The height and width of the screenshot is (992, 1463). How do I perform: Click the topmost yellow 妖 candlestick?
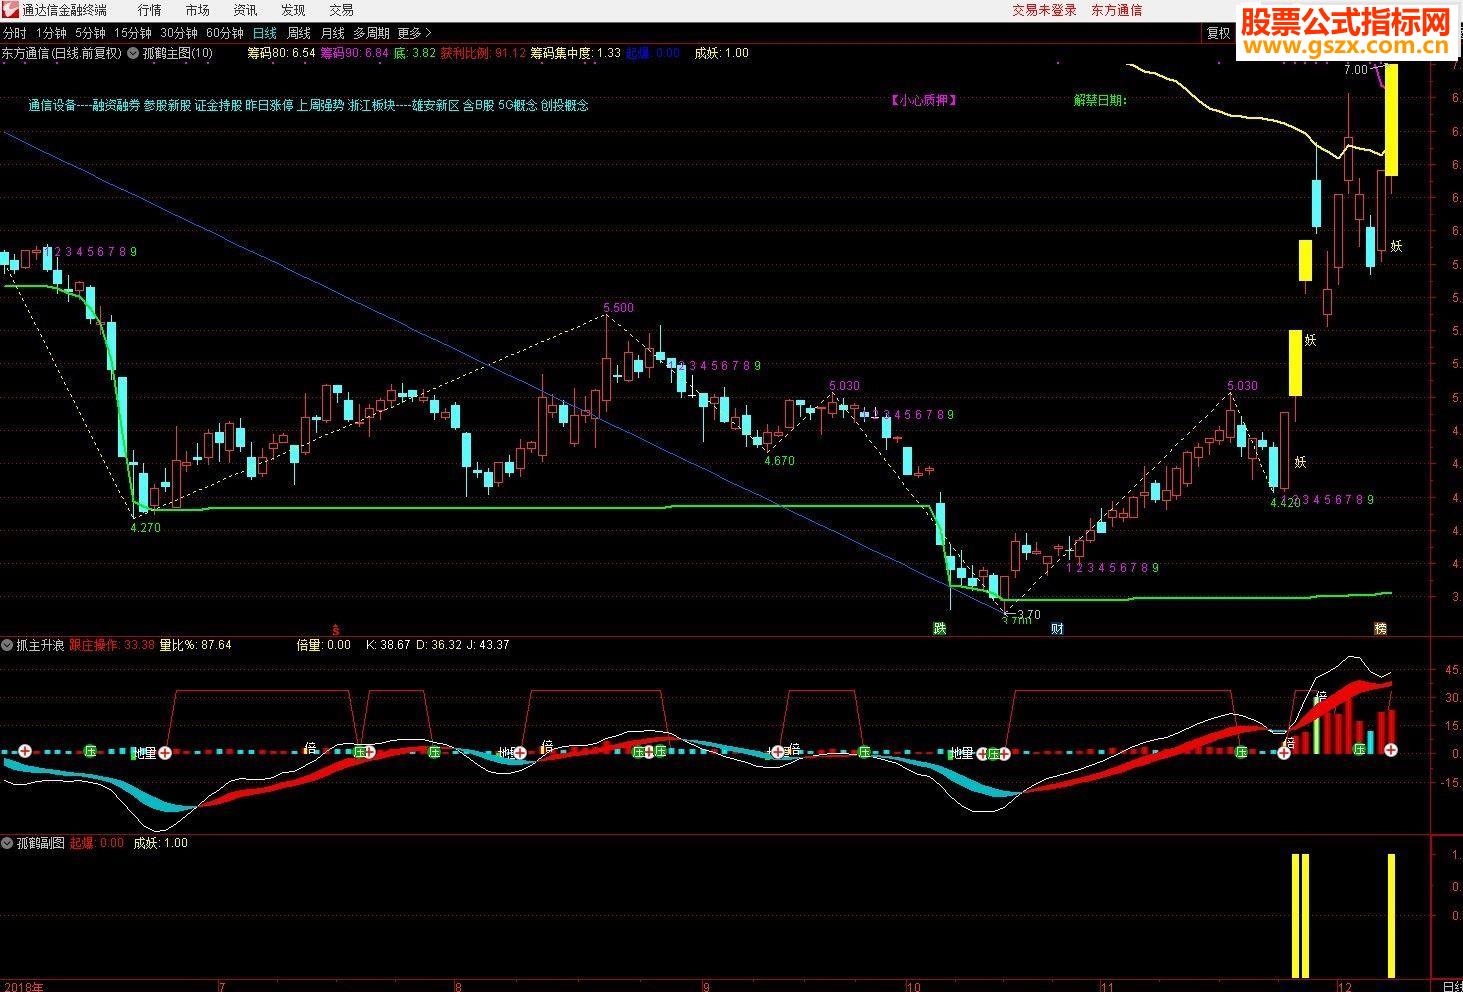pos(1391,120)
